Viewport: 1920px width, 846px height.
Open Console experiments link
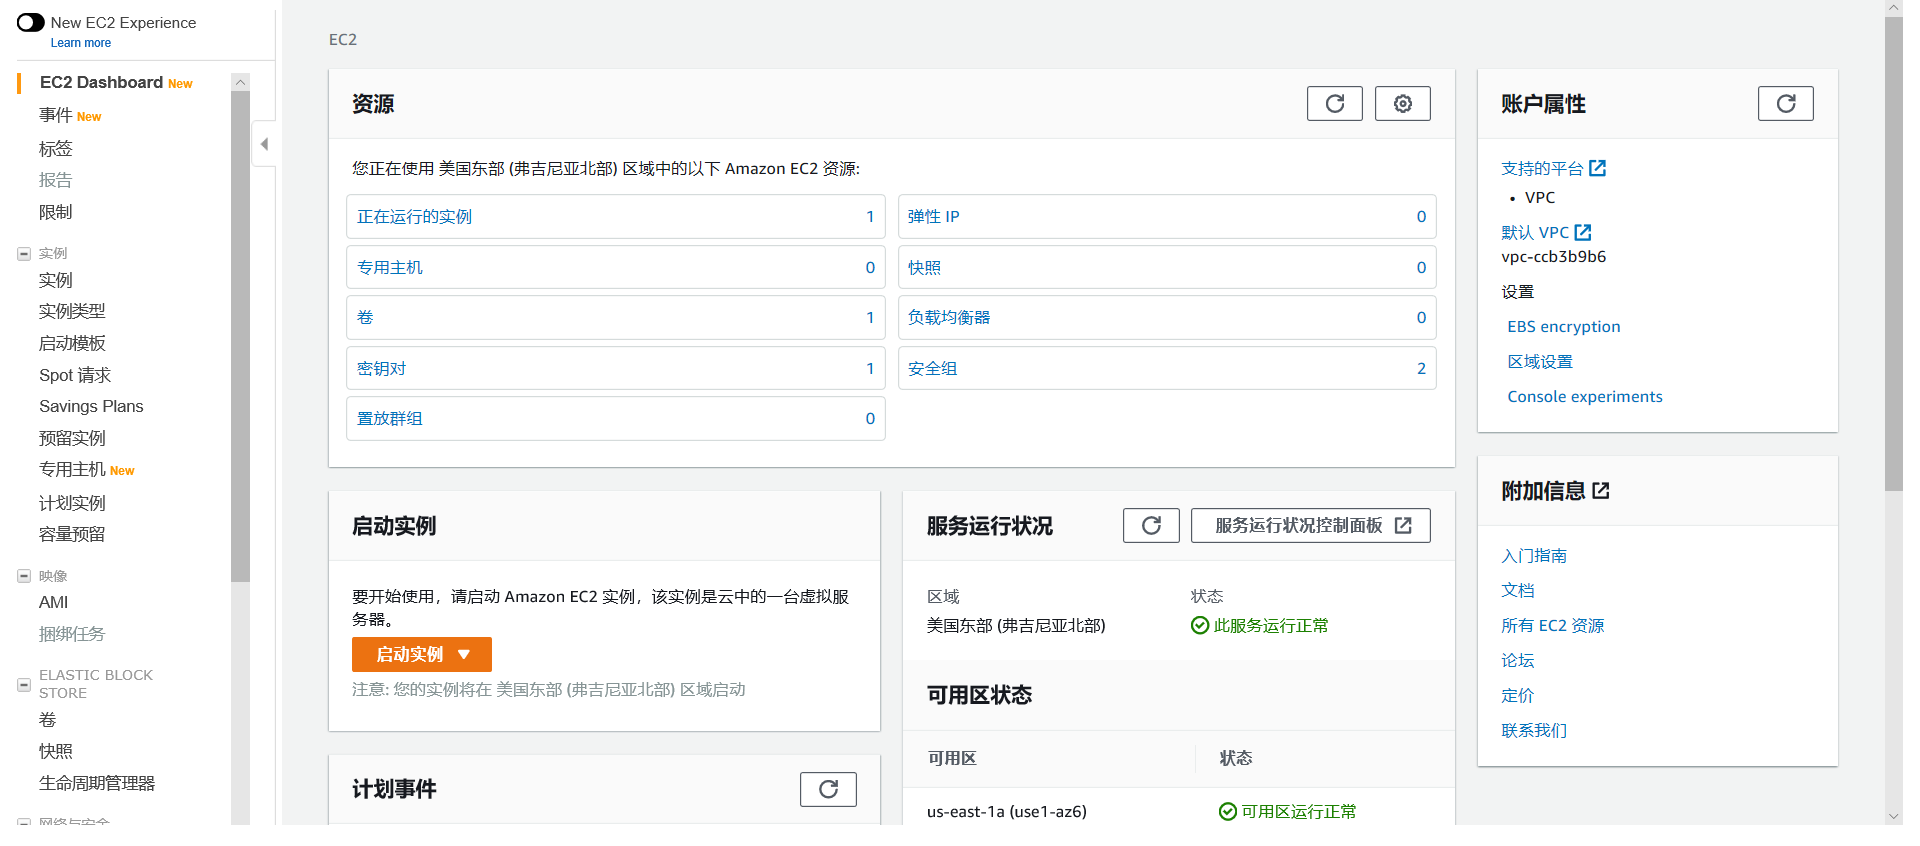click(x=1585, y=397)
